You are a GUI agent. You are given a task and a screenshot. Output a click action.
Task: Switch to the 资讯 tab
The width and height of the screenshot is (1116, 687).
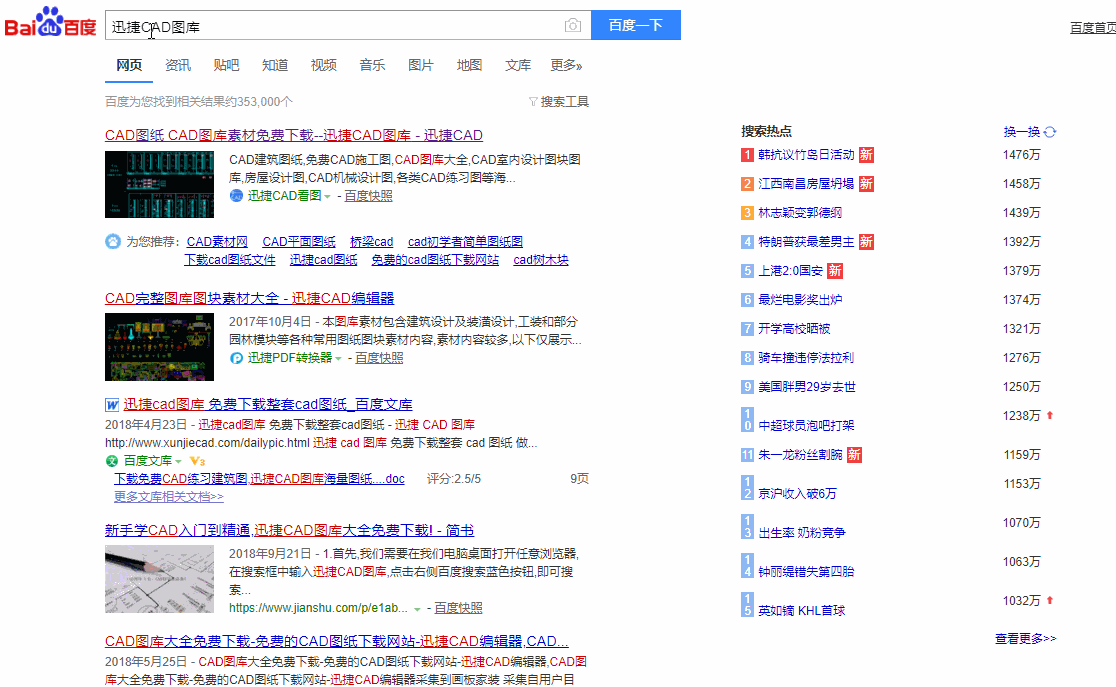[178, 65]
